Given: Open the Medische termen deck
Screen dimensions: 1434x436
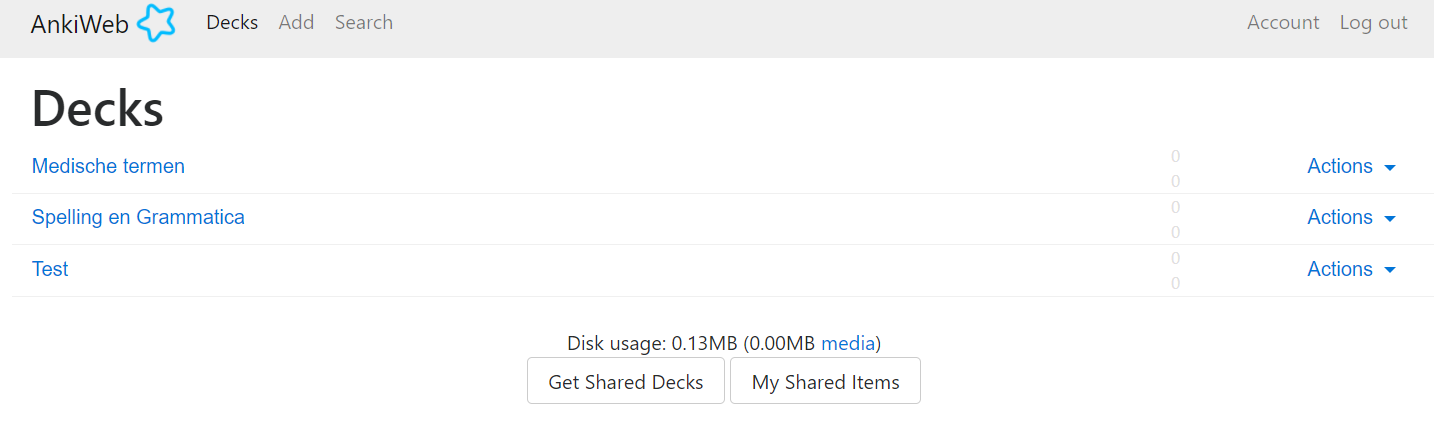Looking at the screenshot, I should tap(108, 166).
